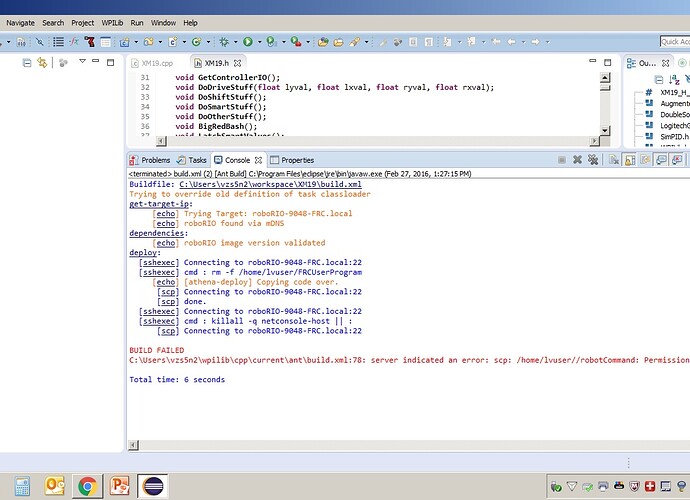This screenshot has height=500, width=690.
Task: Open the Tasks tab
Action: coord(192,160)
